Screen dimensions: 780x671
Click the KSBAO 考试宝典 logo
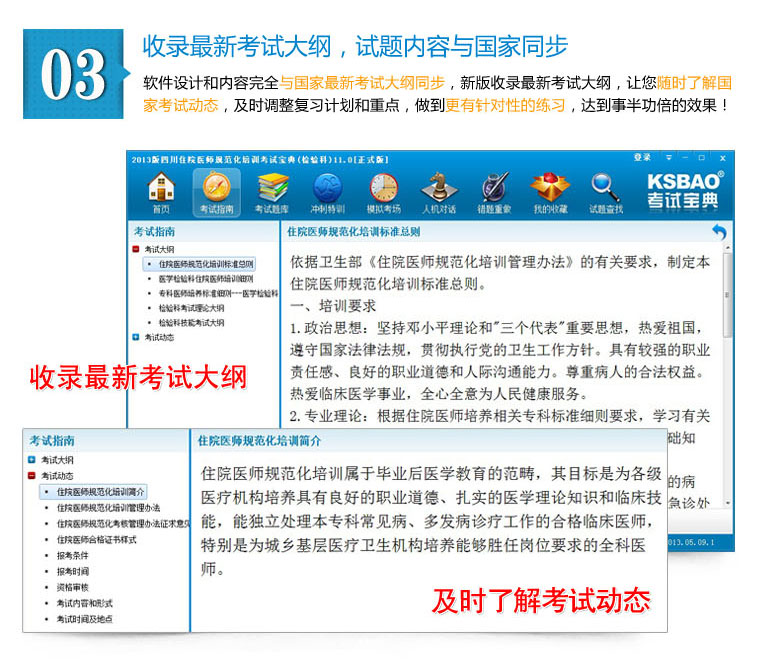pos(684,191)
